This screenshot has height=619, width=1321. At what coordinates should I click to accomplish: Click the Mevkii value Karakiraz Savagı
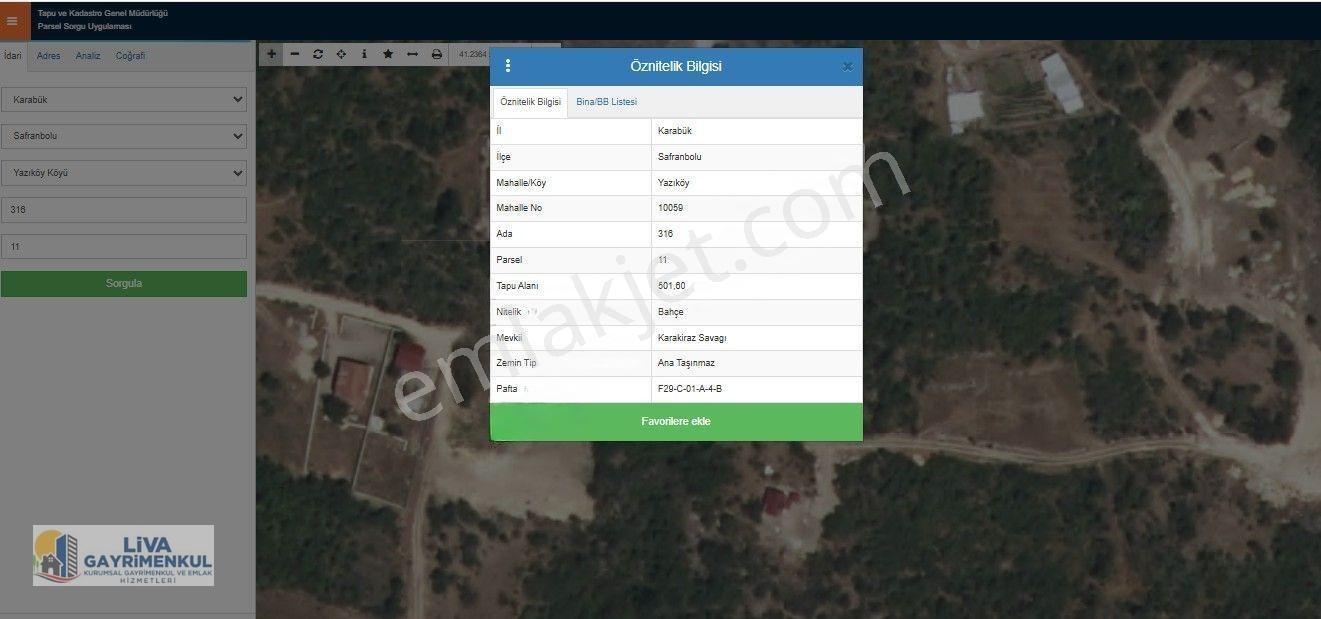click(692, 338)
